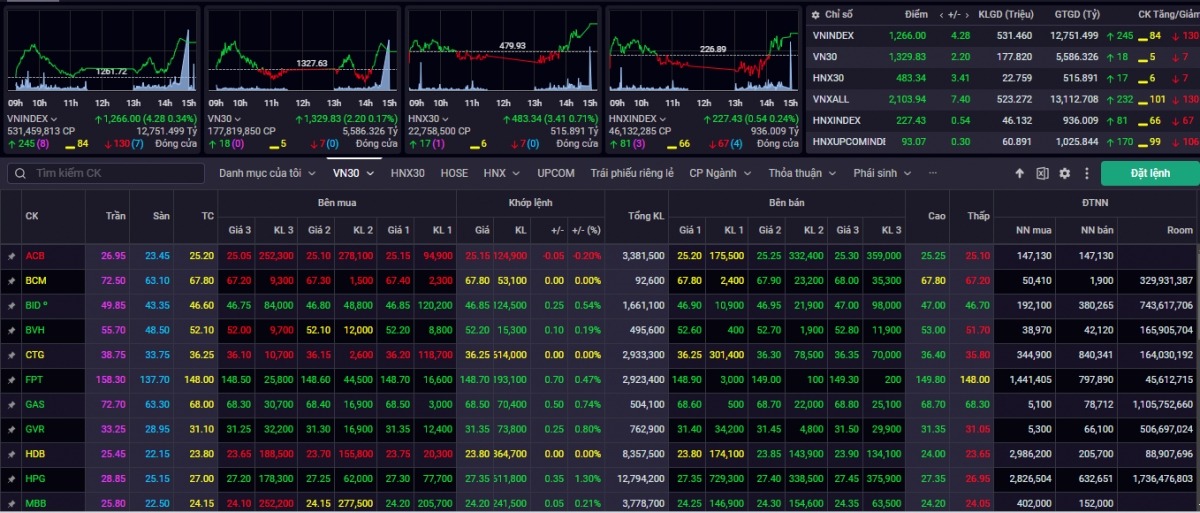The image size is (1200, 513).
Task: Switch to the HOSE tab
Action: tap(454, 173)
